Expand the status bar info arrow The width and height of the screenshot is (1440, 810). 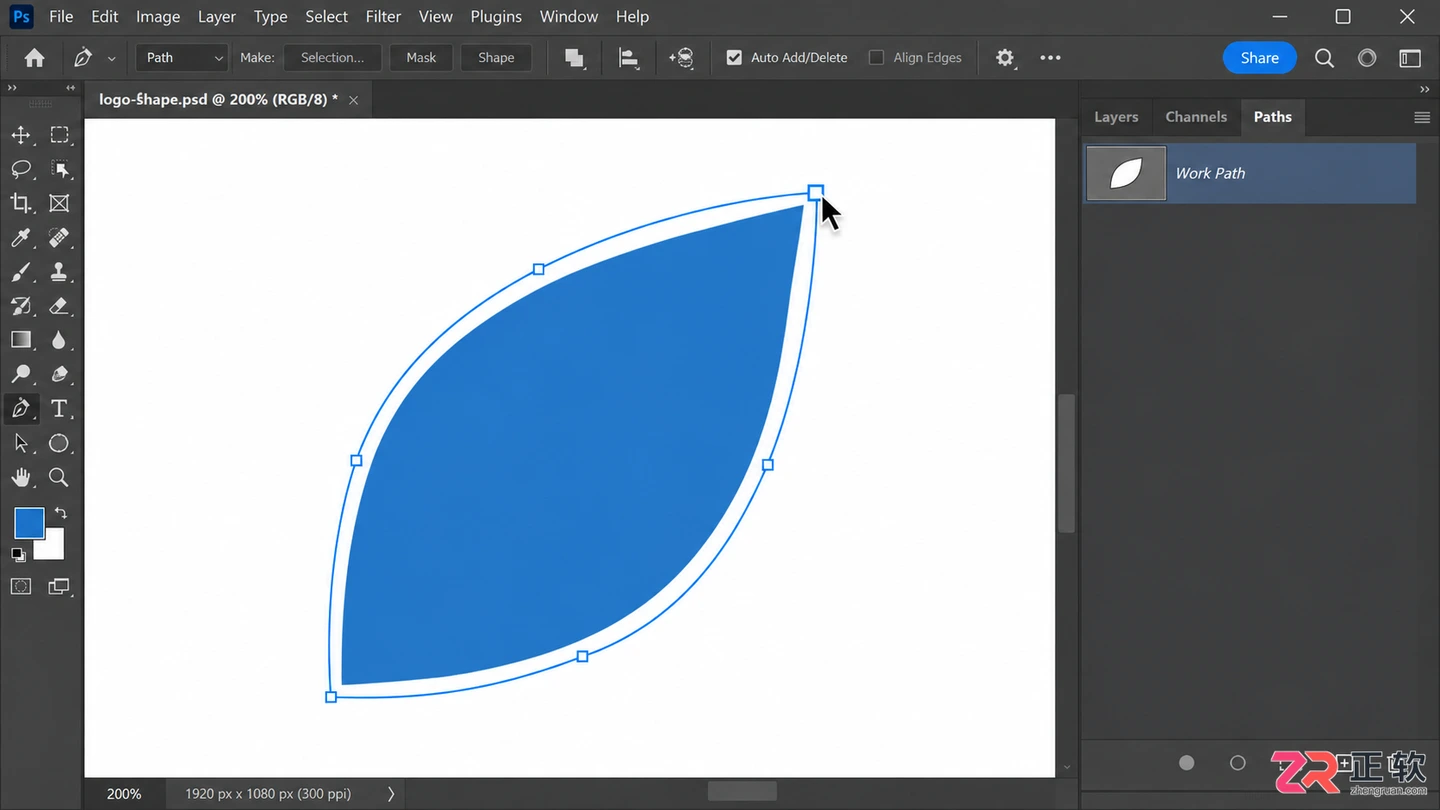coord(391,794)
